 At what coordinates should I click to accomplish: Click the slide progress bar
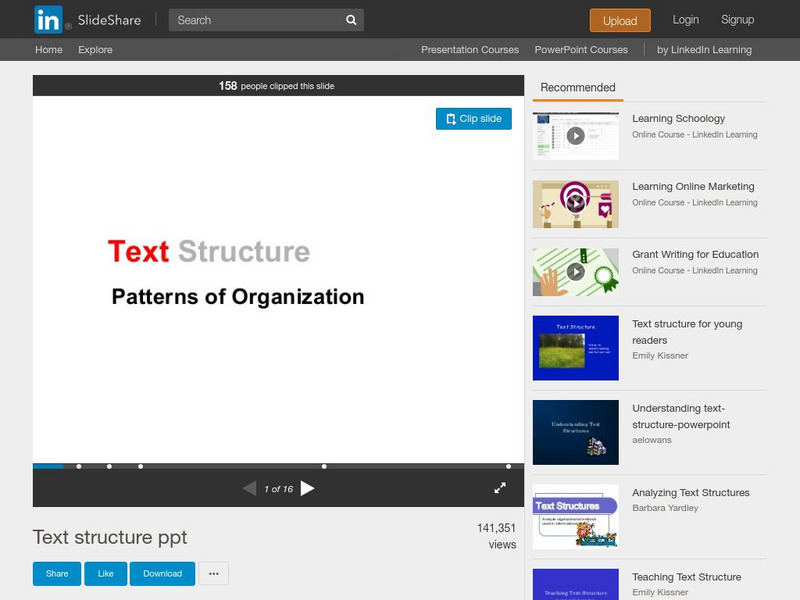point(278,466)
